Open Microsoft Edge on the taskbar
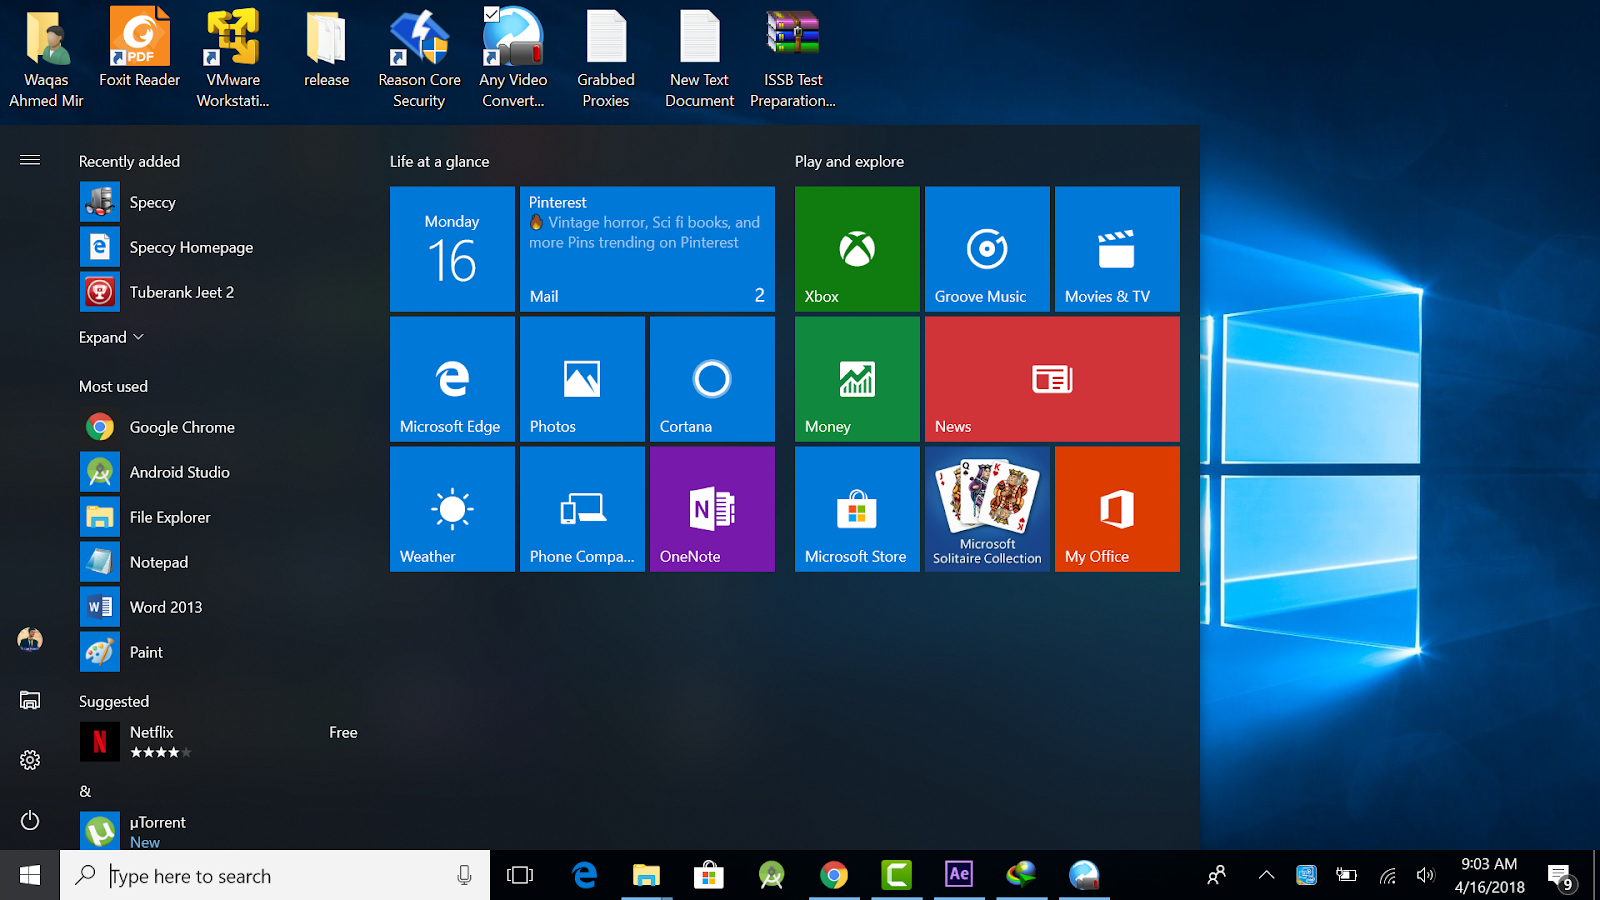Viewport: 1600px width, 900px height. point(584,875)
